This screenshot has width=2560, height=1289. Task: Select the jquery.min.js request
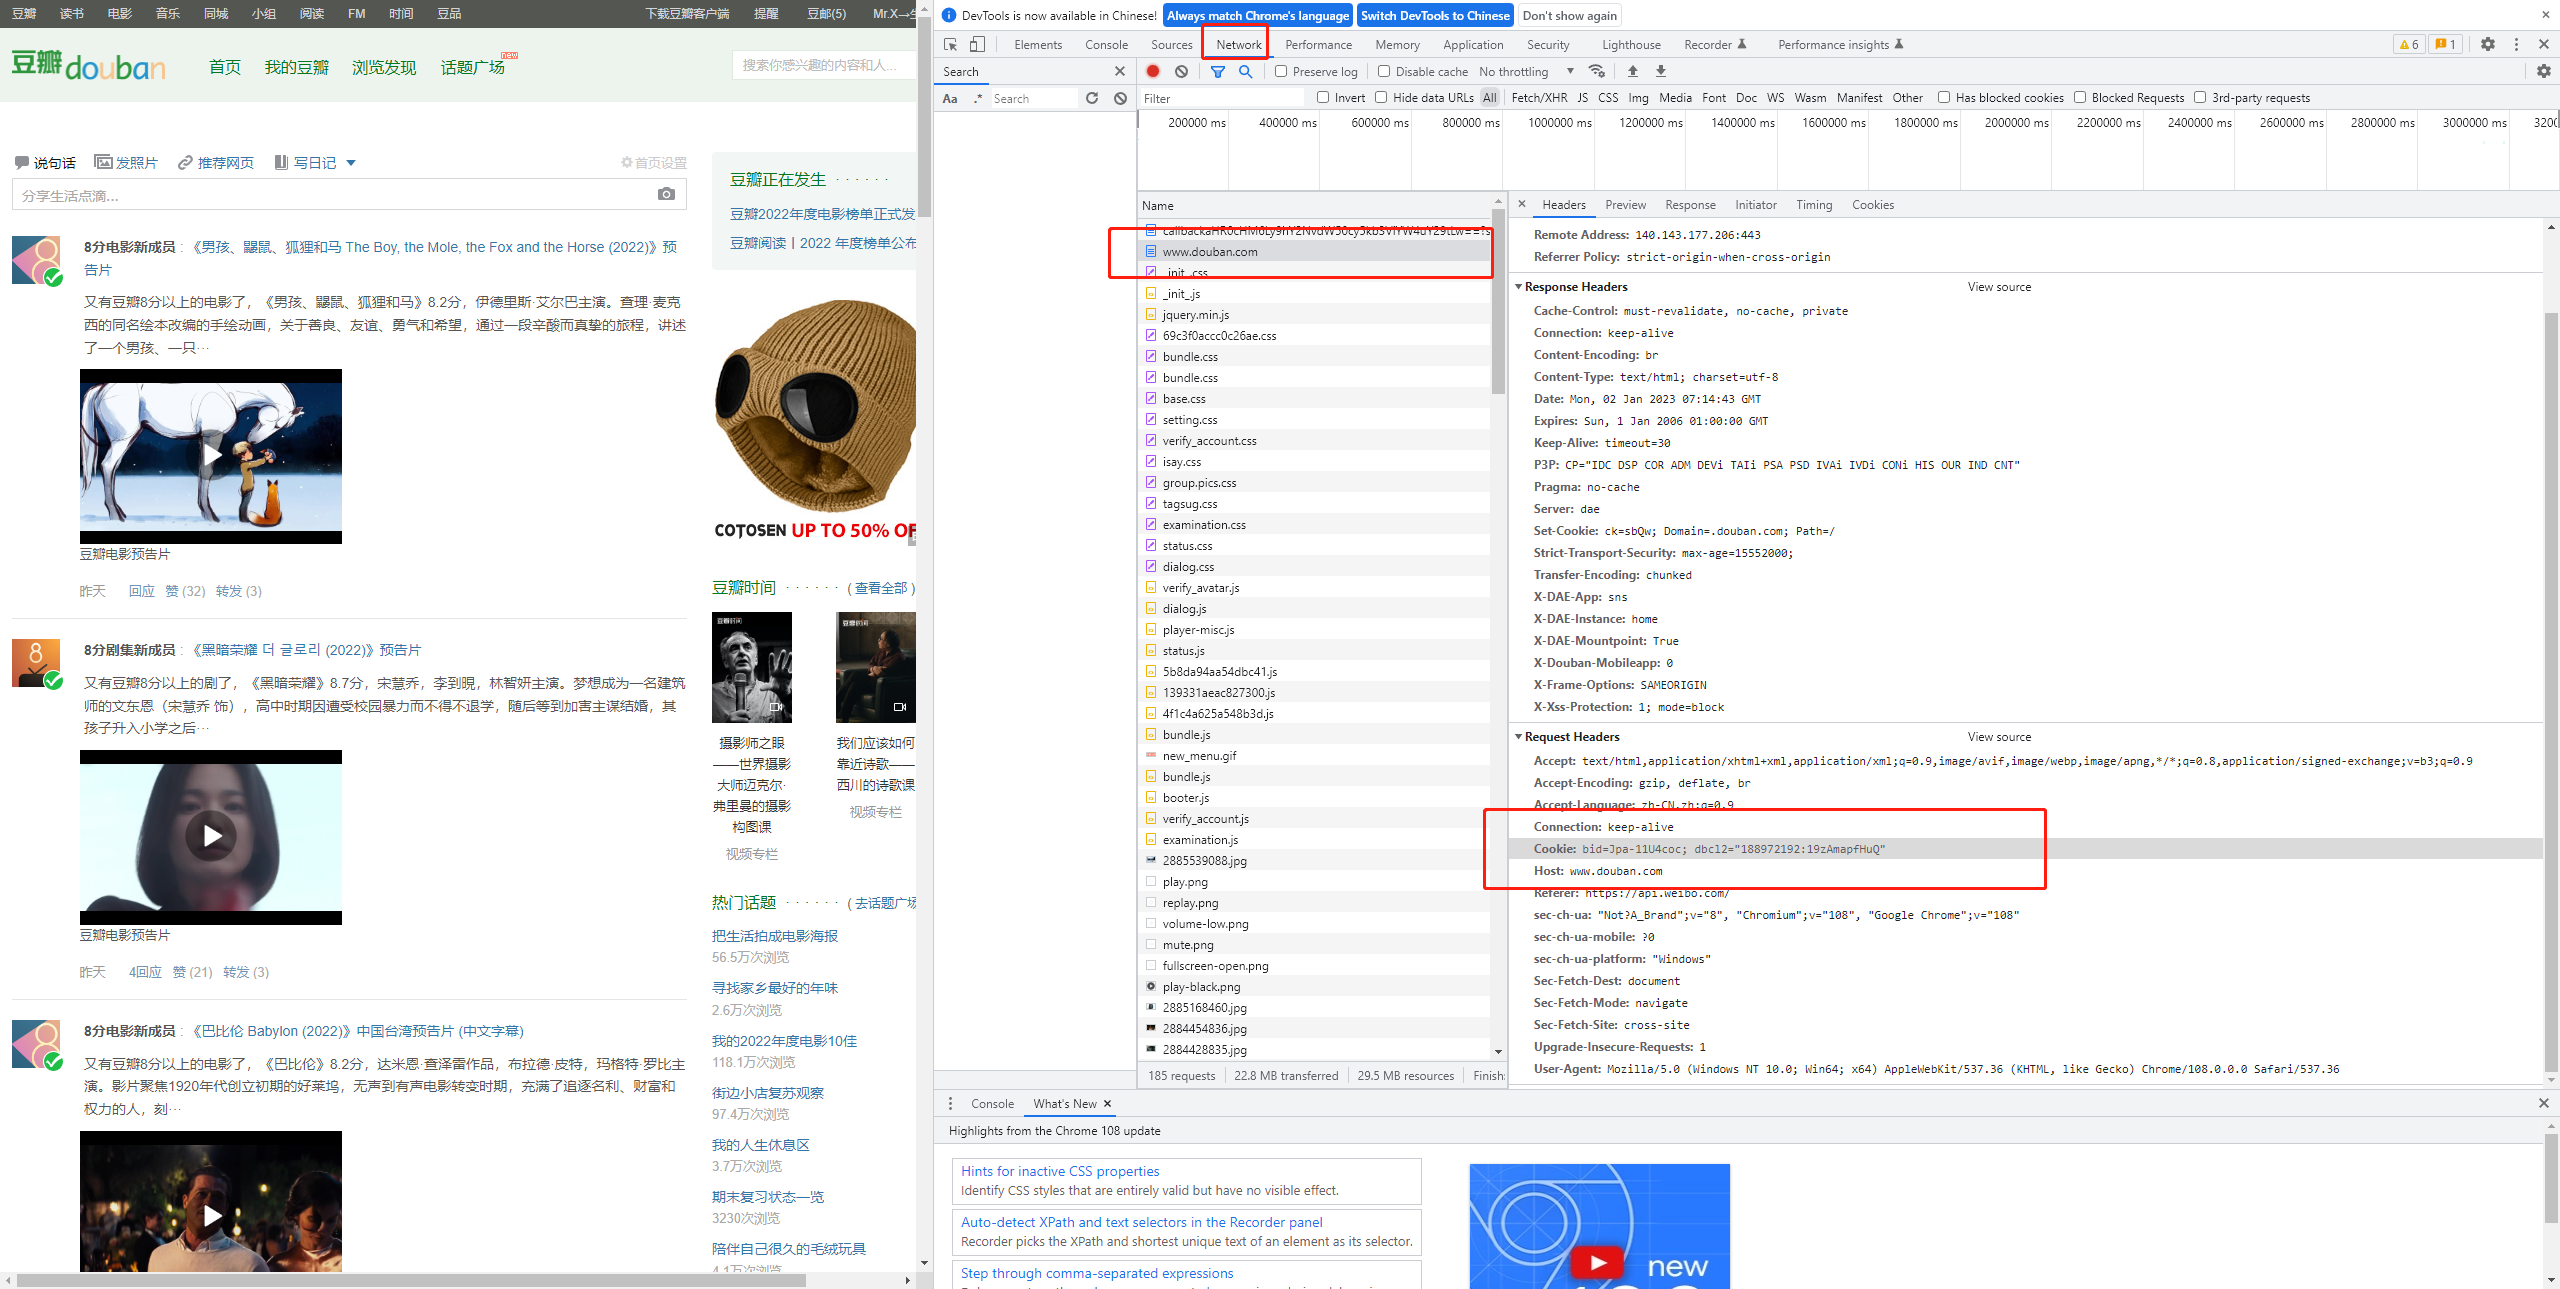click(1196, 315)
